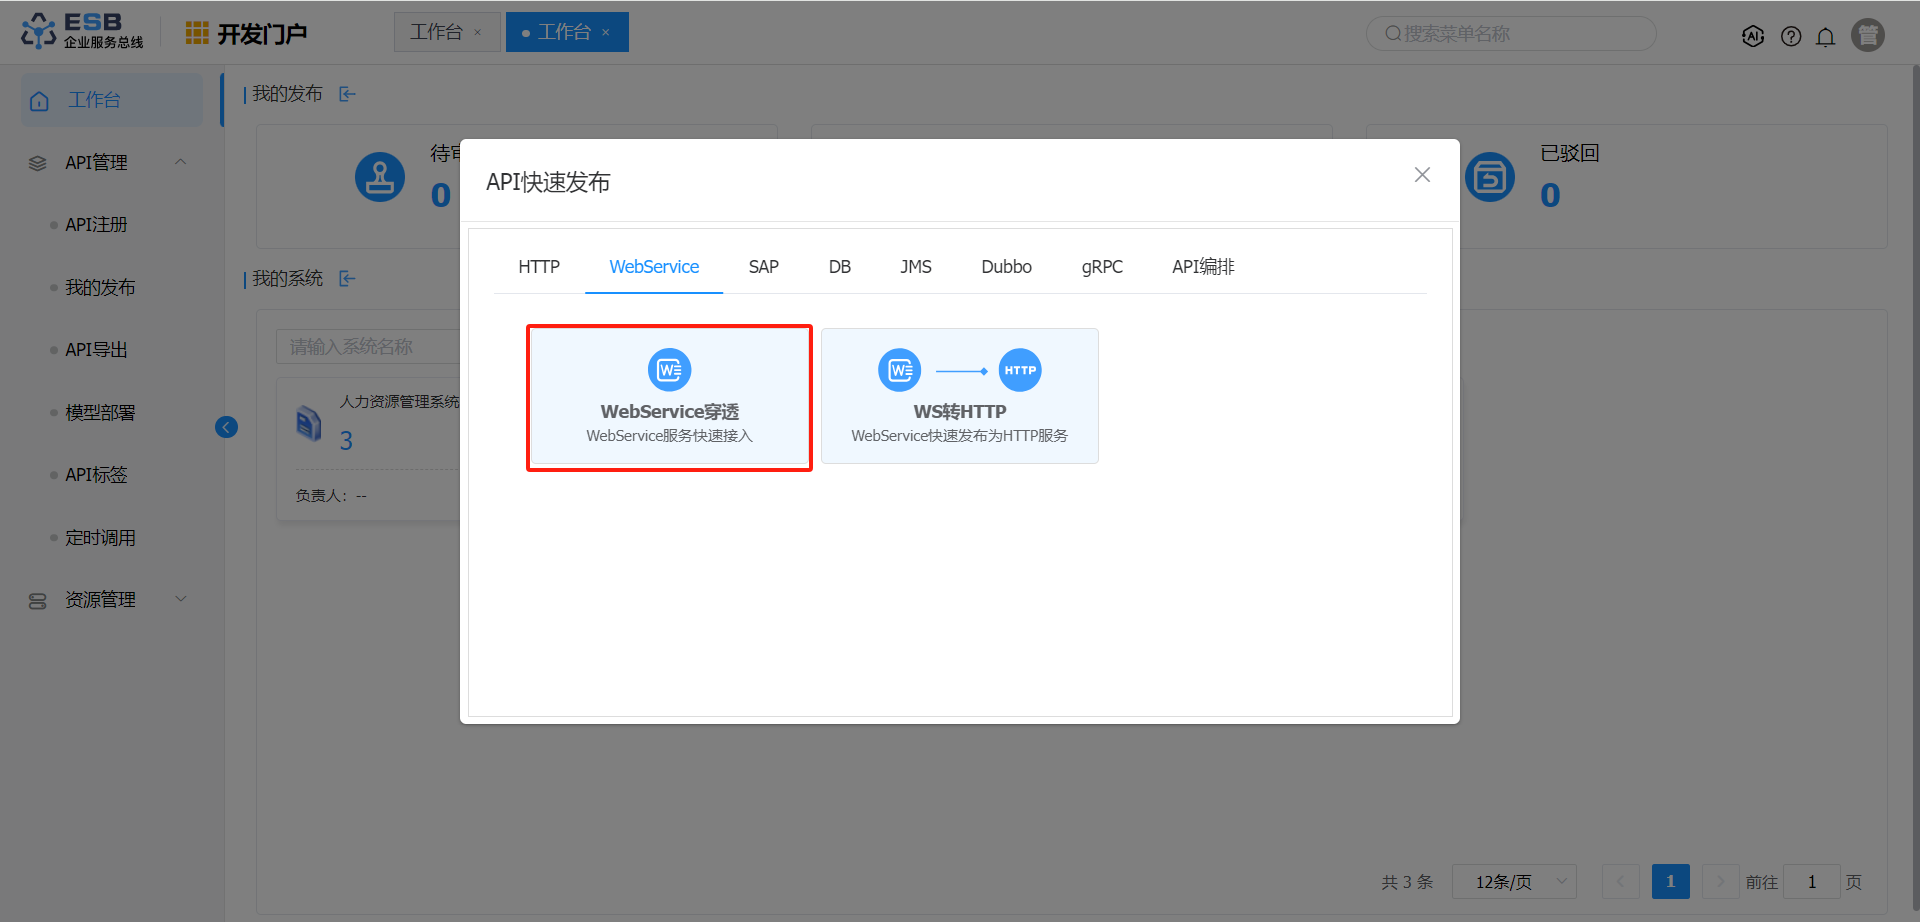
Task: Switch to the SAP tab
Action: (x=764, y=267)
